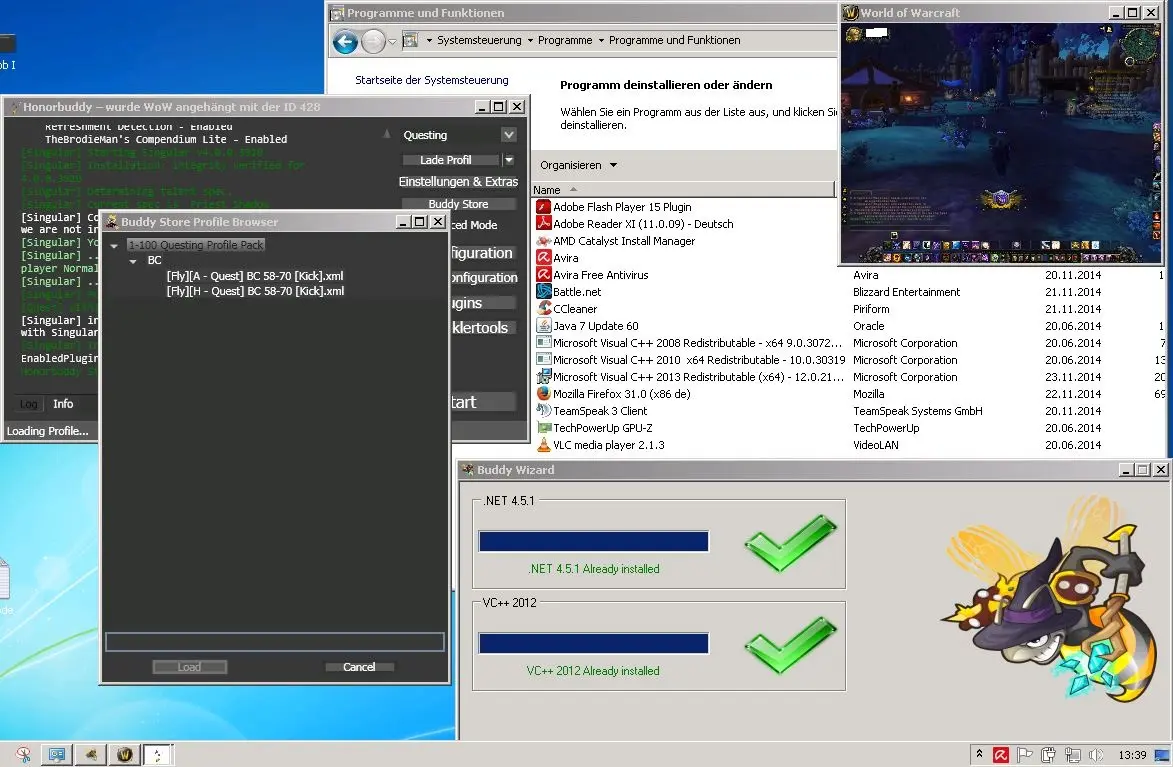The image size is (1173, 767).
Task: Click the power plug icon in the tray
Action: pos(1048,755)
